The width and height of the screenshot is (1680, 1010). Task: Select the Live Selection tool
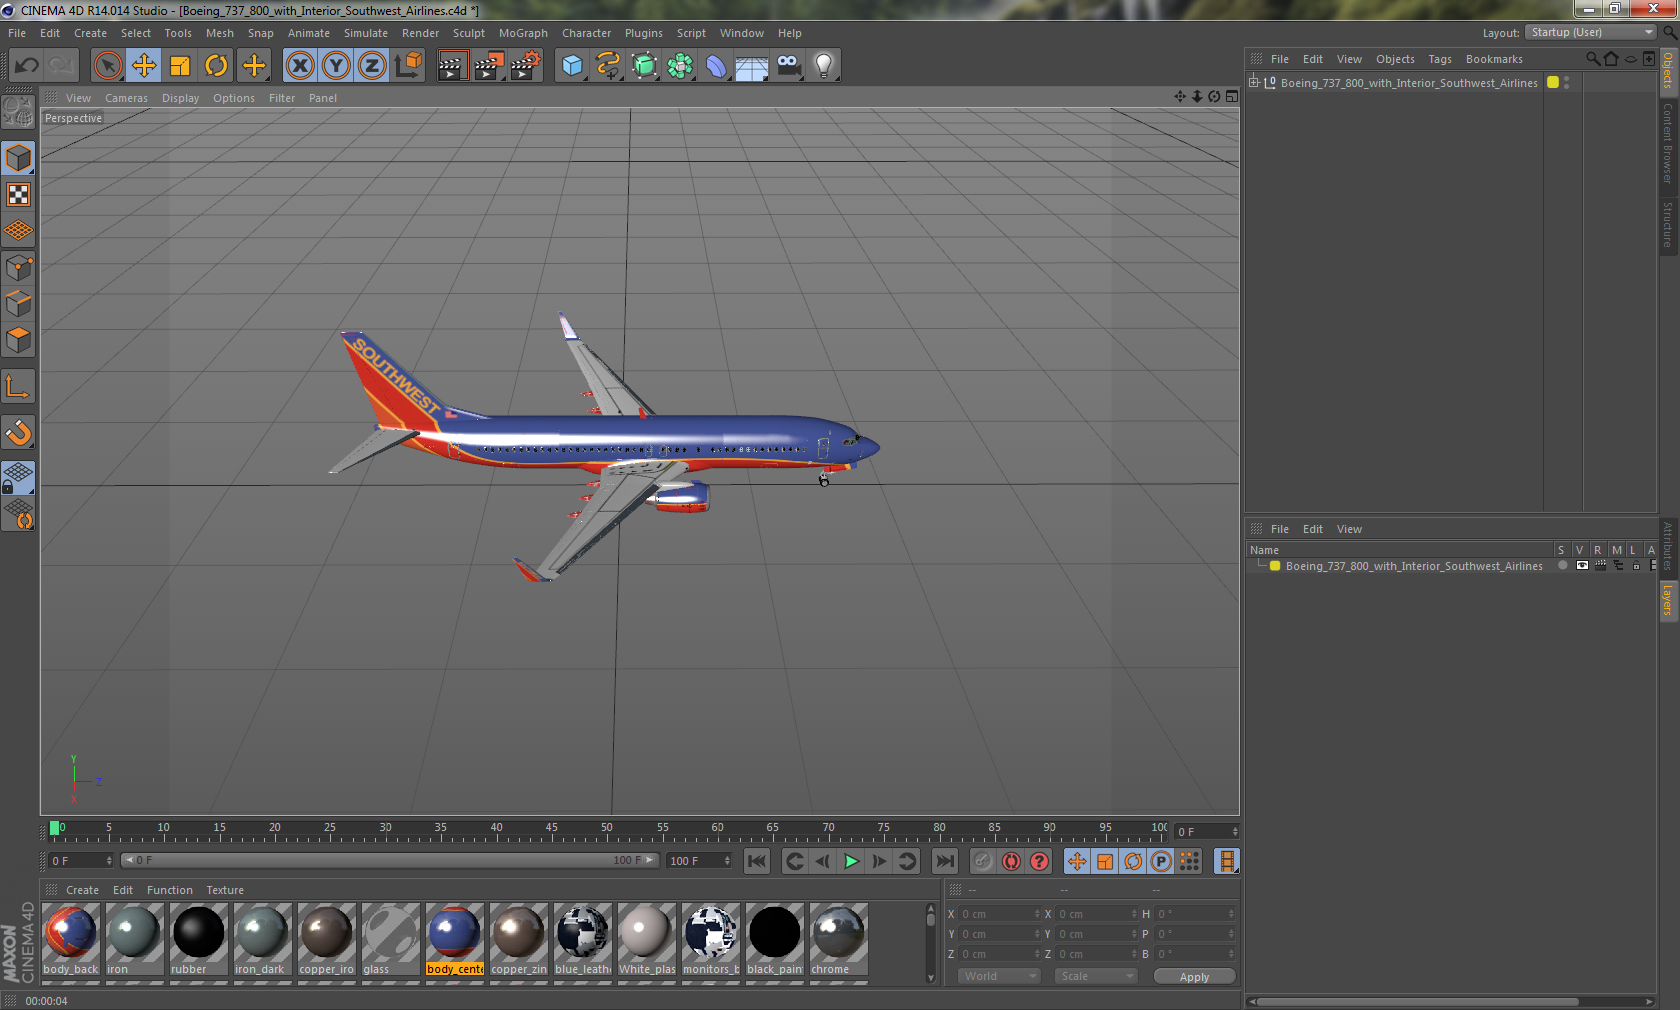[x=108, y=66]
